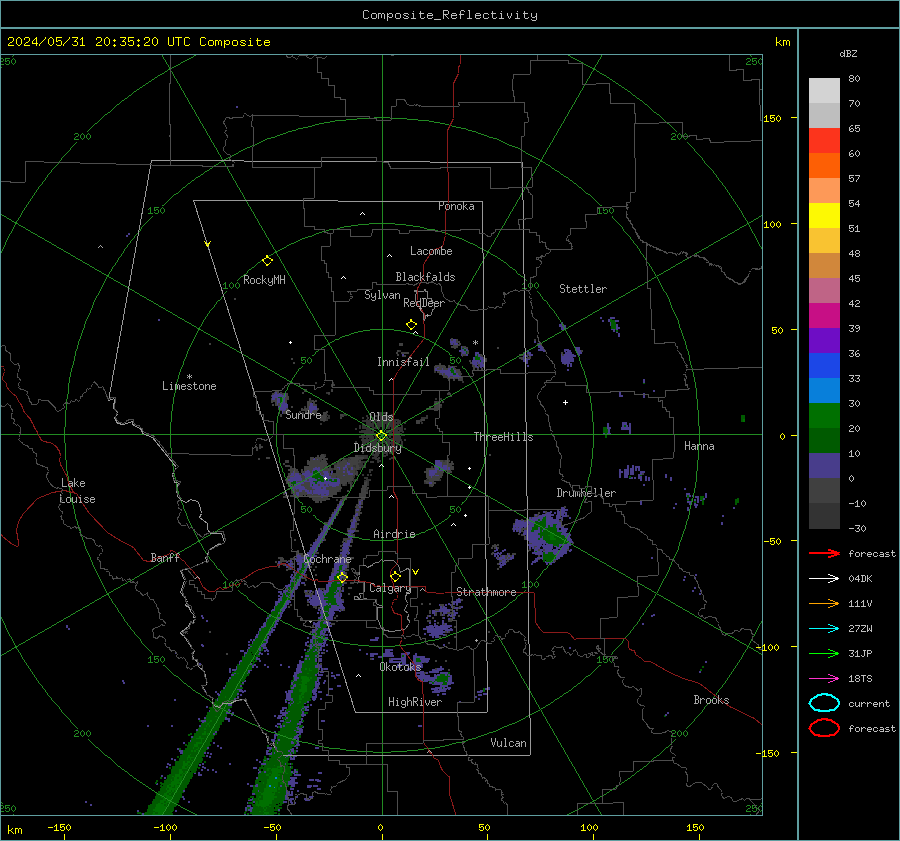The height and width of the screenshot is (841, 900).
Task: Click the yellow diamond marker at RockyMH
Action: (267, 261)
